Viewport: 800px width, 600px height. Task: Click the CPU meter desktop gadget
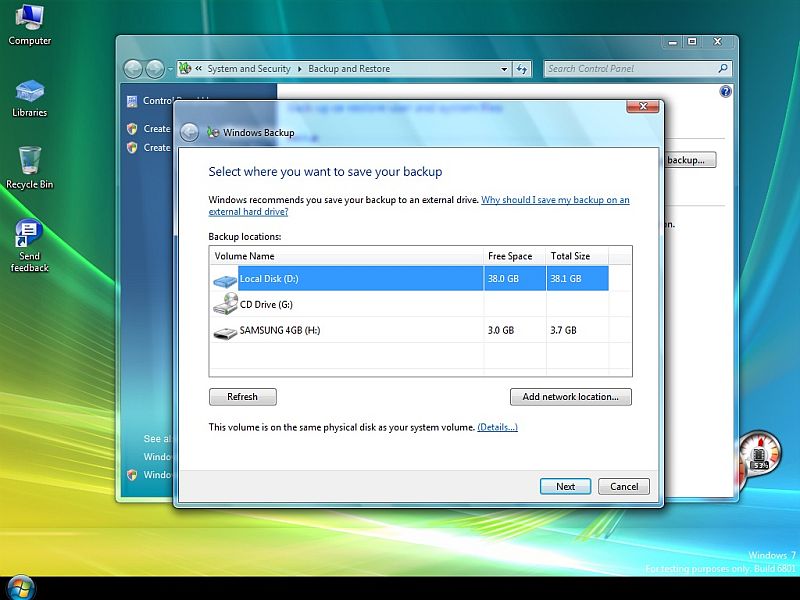click(760, 454)
